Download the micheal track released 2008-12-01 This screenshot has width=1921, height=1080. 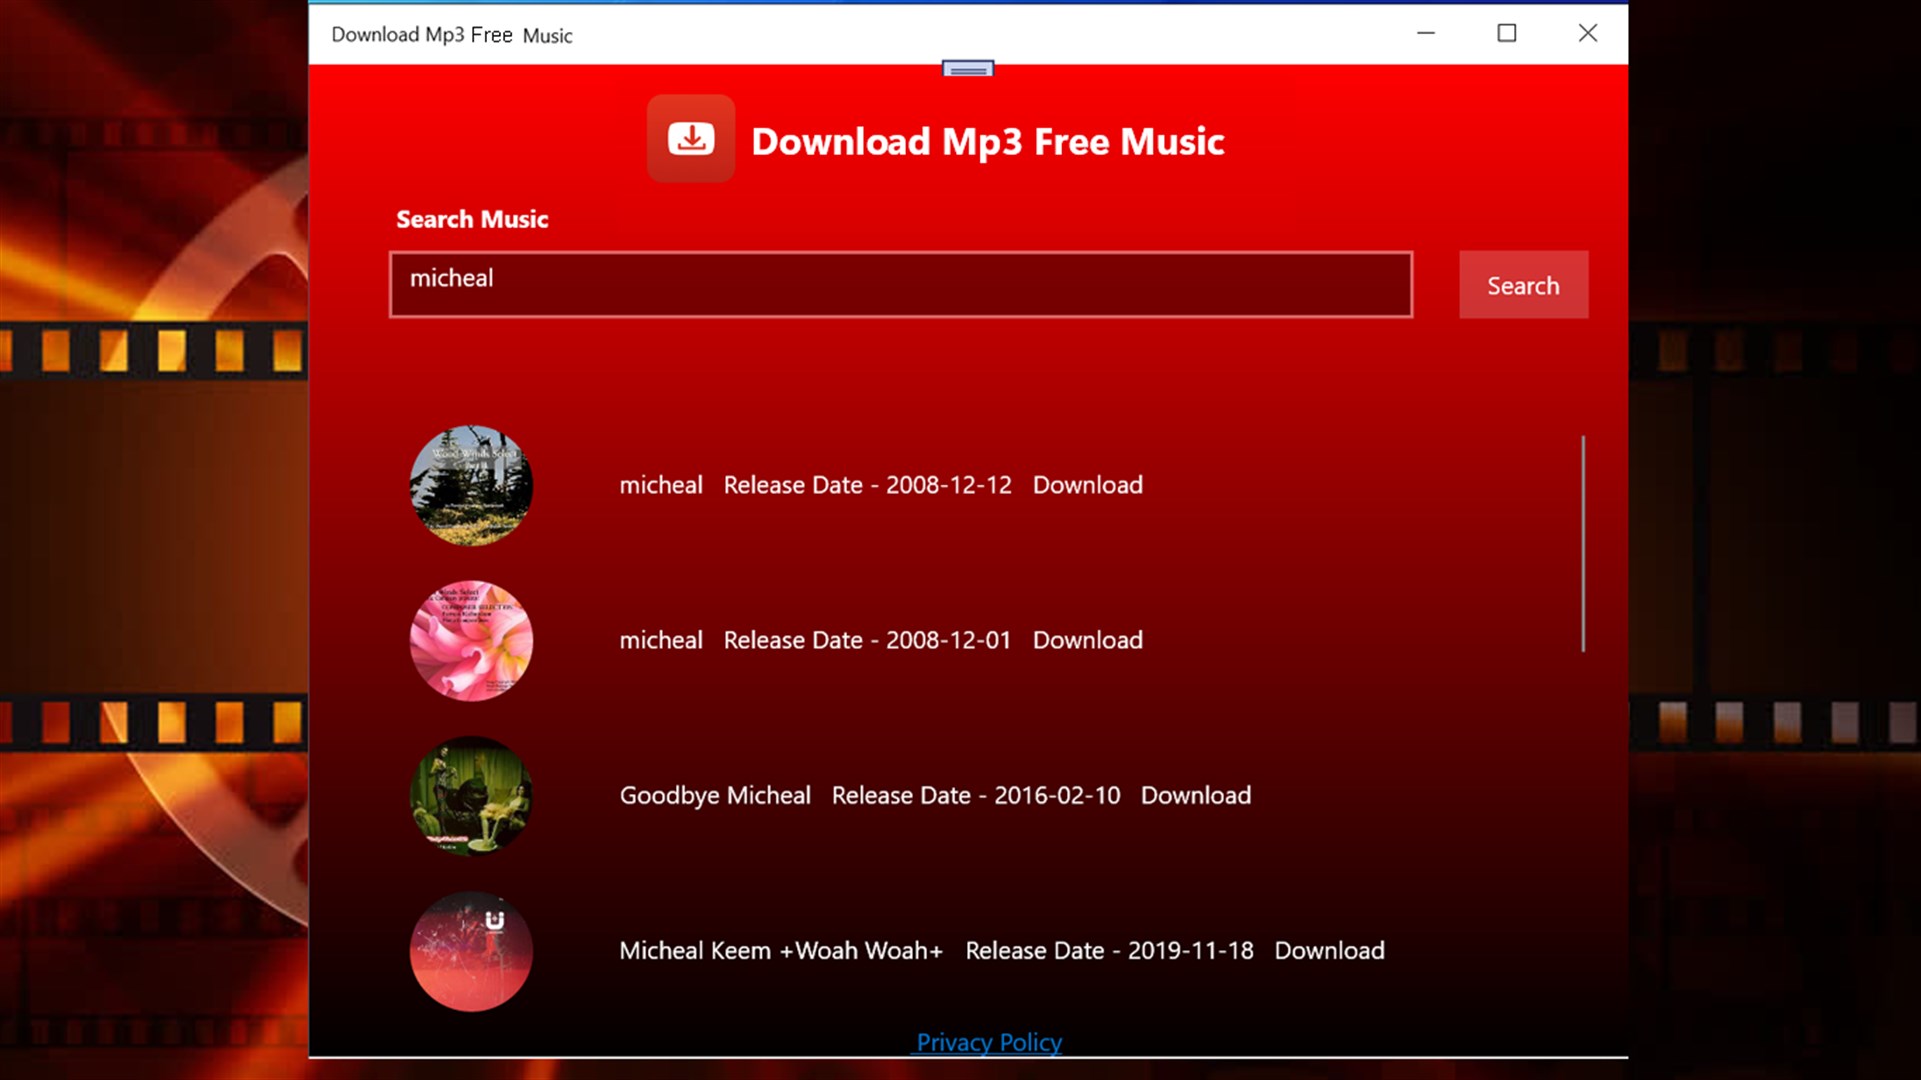tap(1087, 640)
